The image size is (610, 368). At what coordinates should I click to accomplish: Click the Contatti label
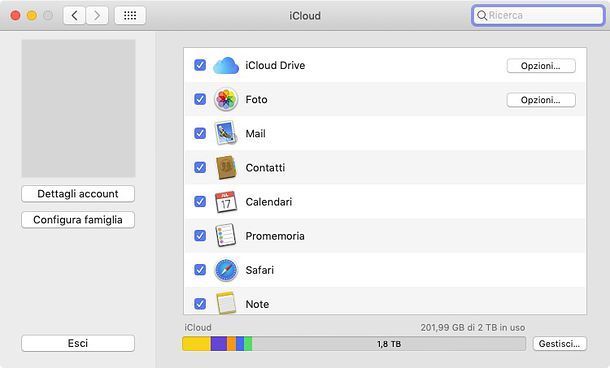click(265, 168)
